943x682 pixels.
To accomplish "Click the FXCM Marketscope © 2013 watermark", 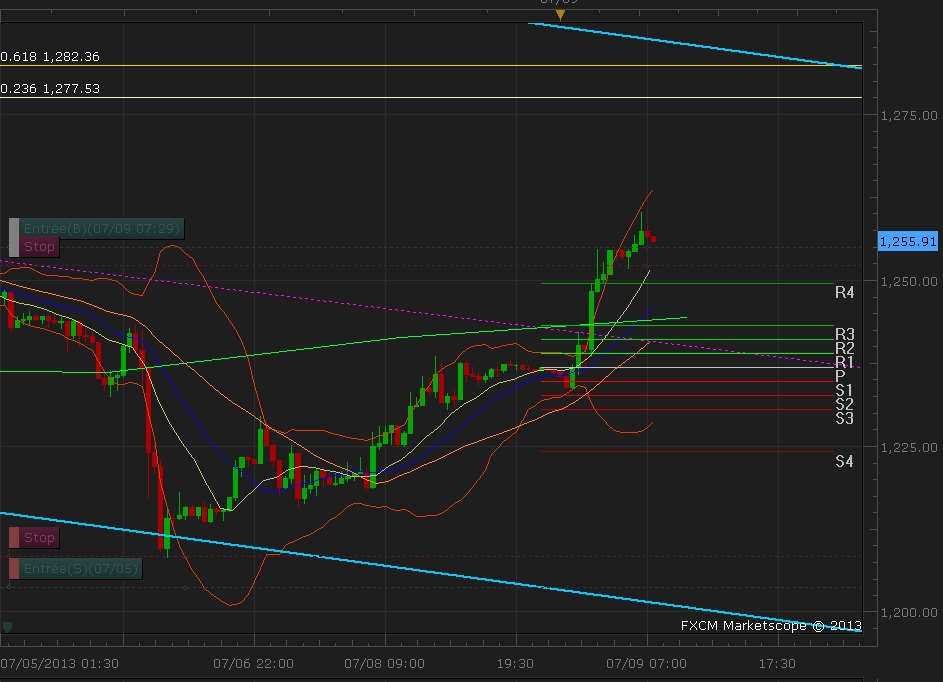I will pyautogui.click(x=771, y=625).
